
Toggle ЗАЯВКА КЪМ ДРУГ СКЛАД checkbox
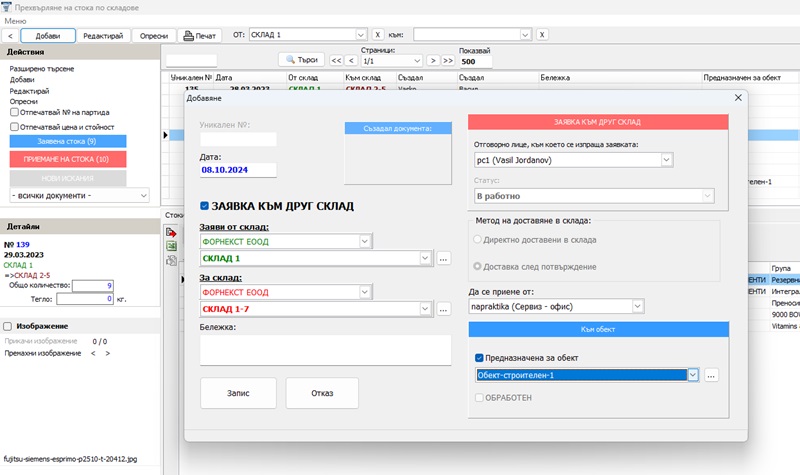(x=205, y=206)
